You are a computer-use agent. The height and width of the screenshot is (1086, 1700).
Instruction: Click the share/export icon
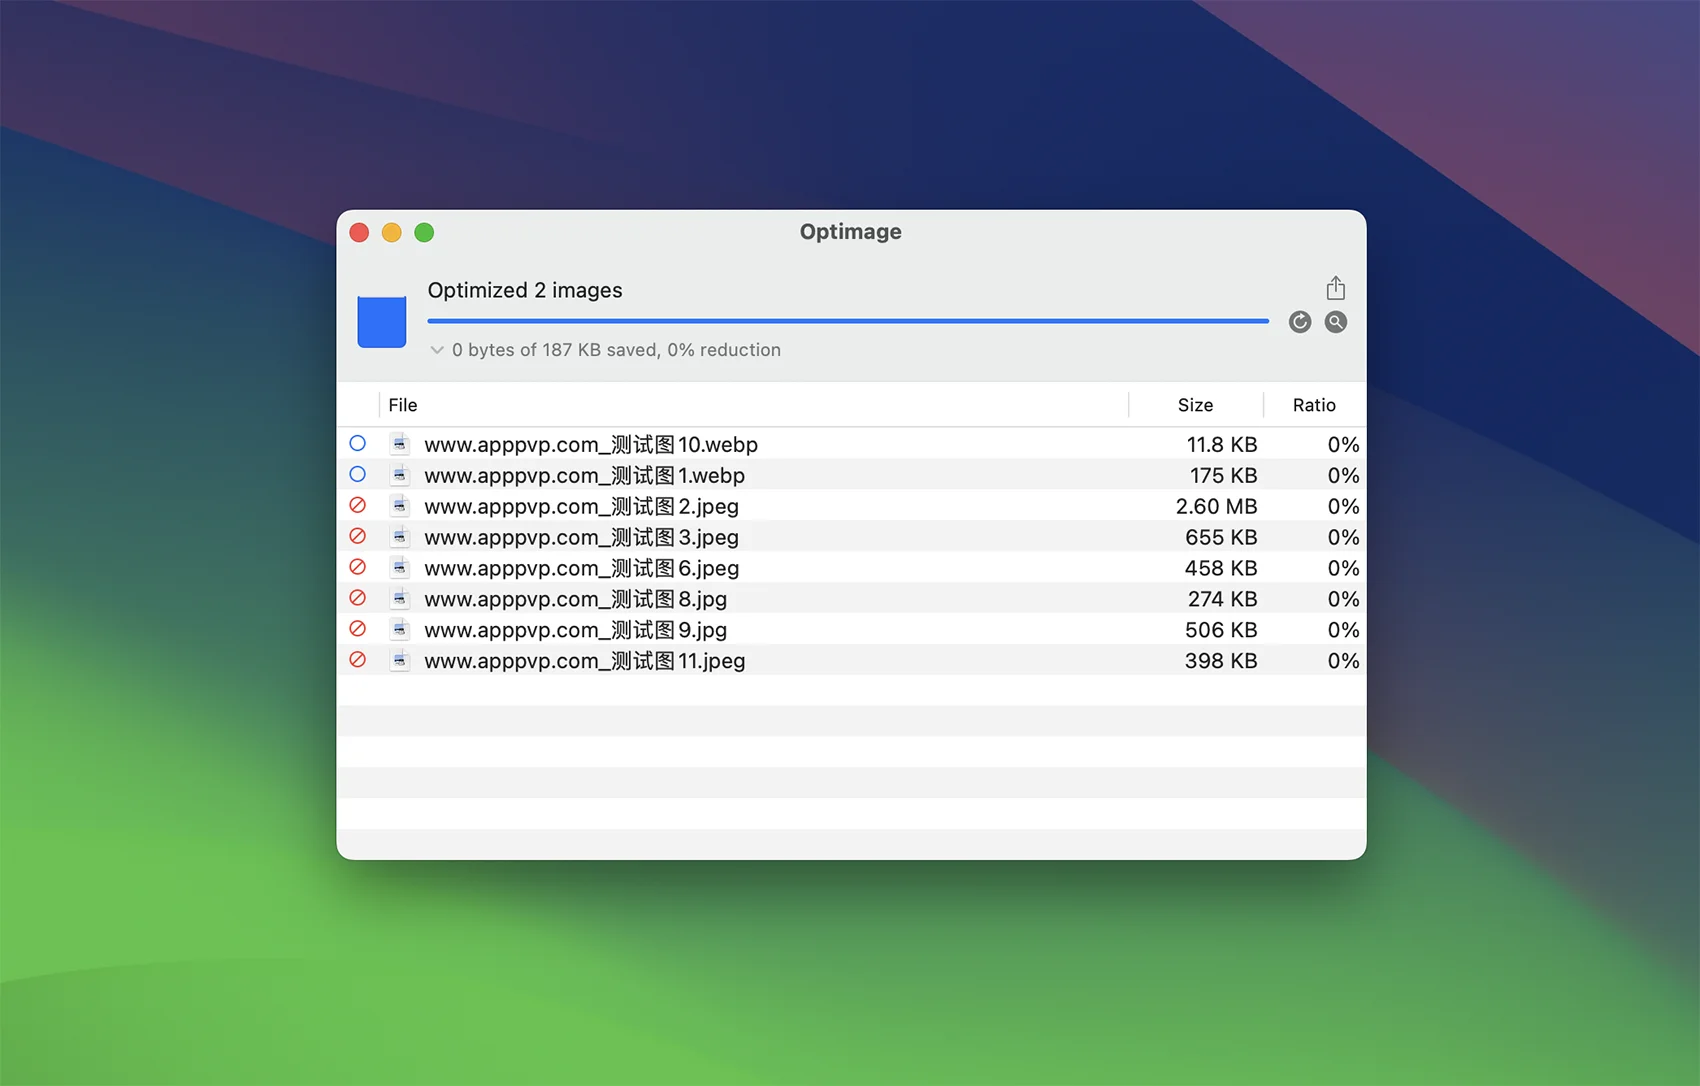pos(1335,288)
